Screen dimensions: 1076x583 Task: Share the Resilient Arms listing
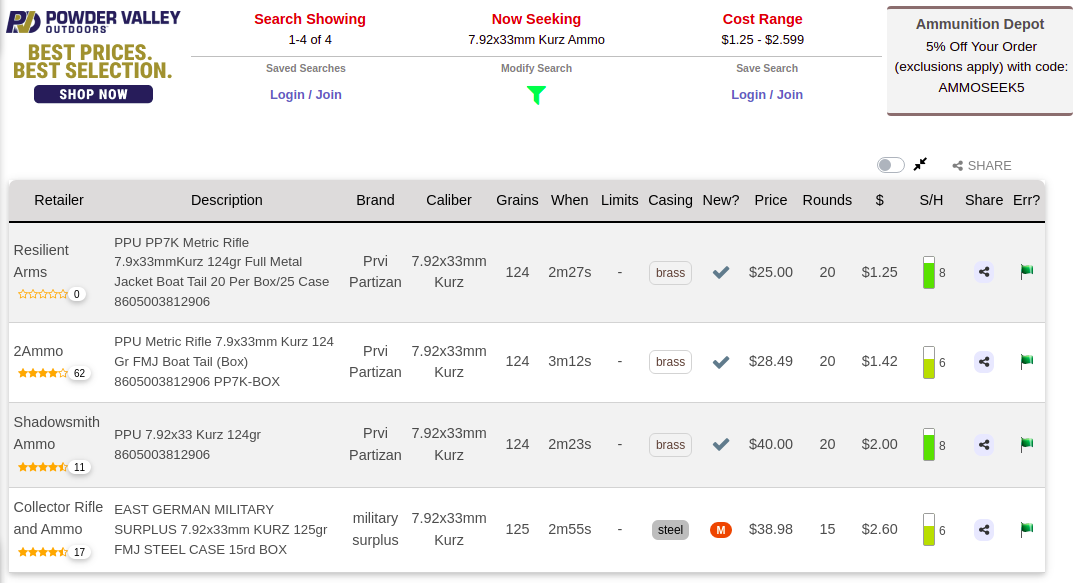(984, 272)
